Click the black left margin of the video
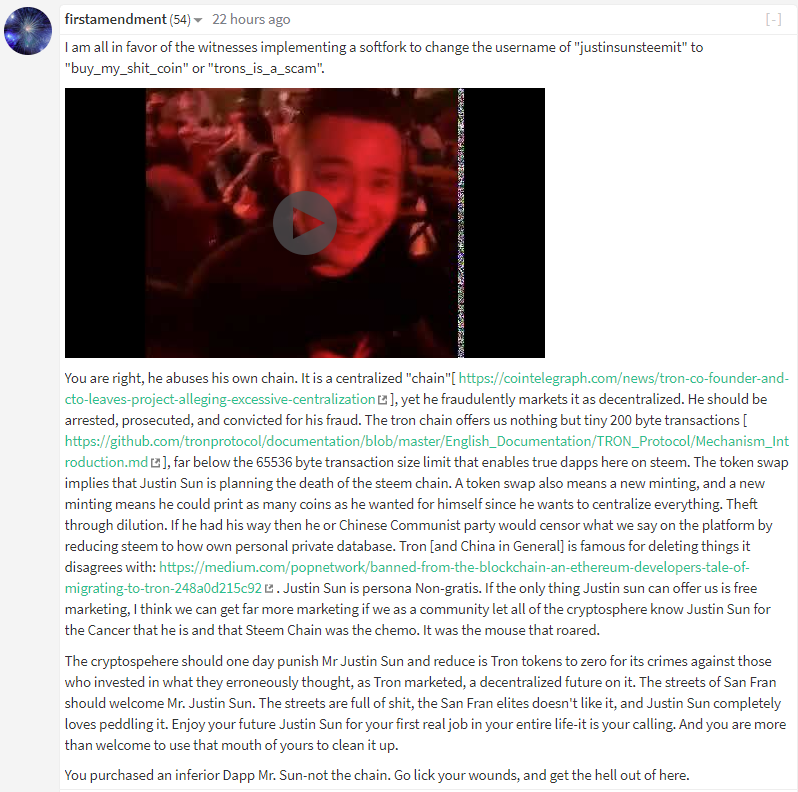798x792 pixels. (105, 223)
